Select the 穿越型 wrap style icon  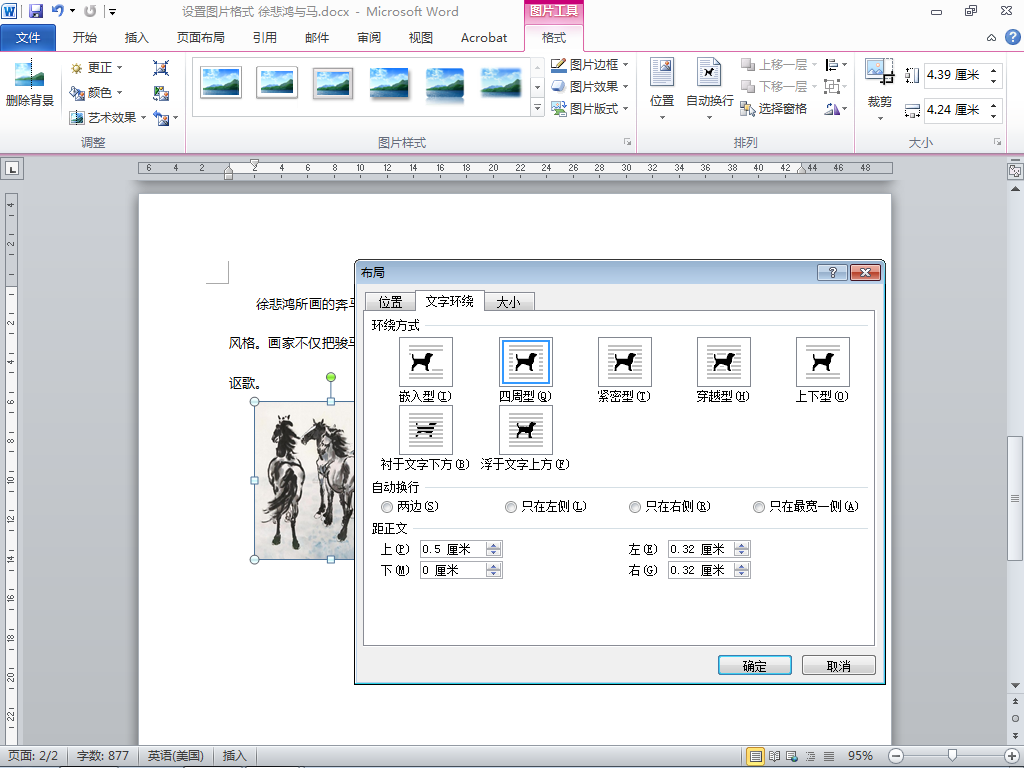pyautogui.click(x=724, y=362)
